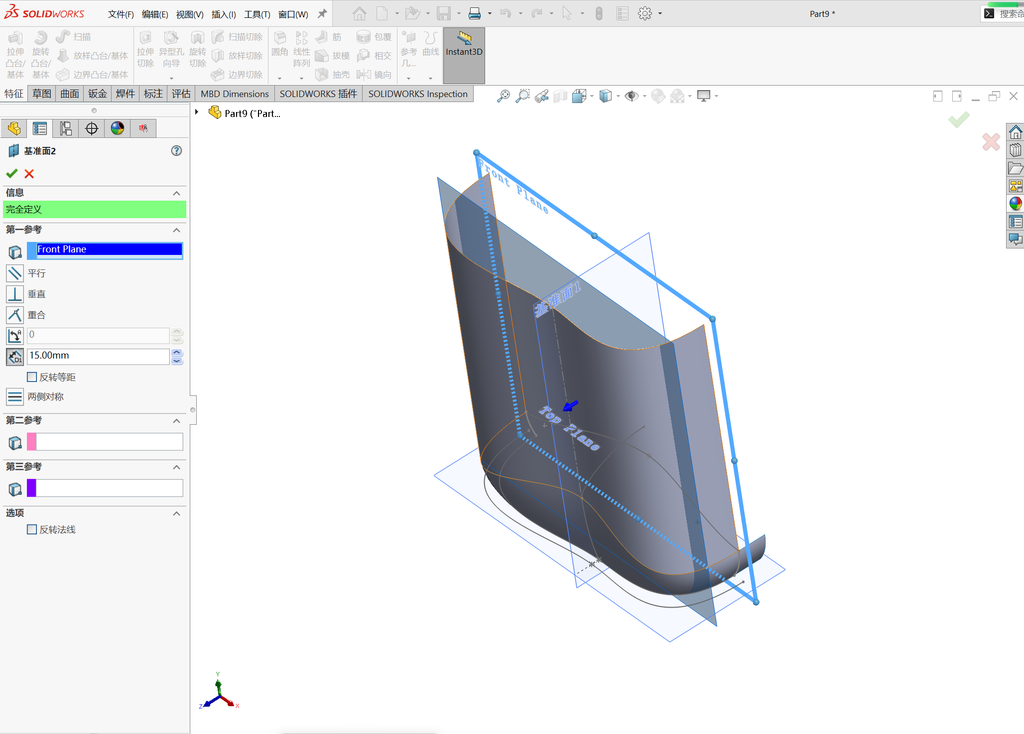
Task: Collapse the 第一参考 section
Action: [x=176, y=230]
